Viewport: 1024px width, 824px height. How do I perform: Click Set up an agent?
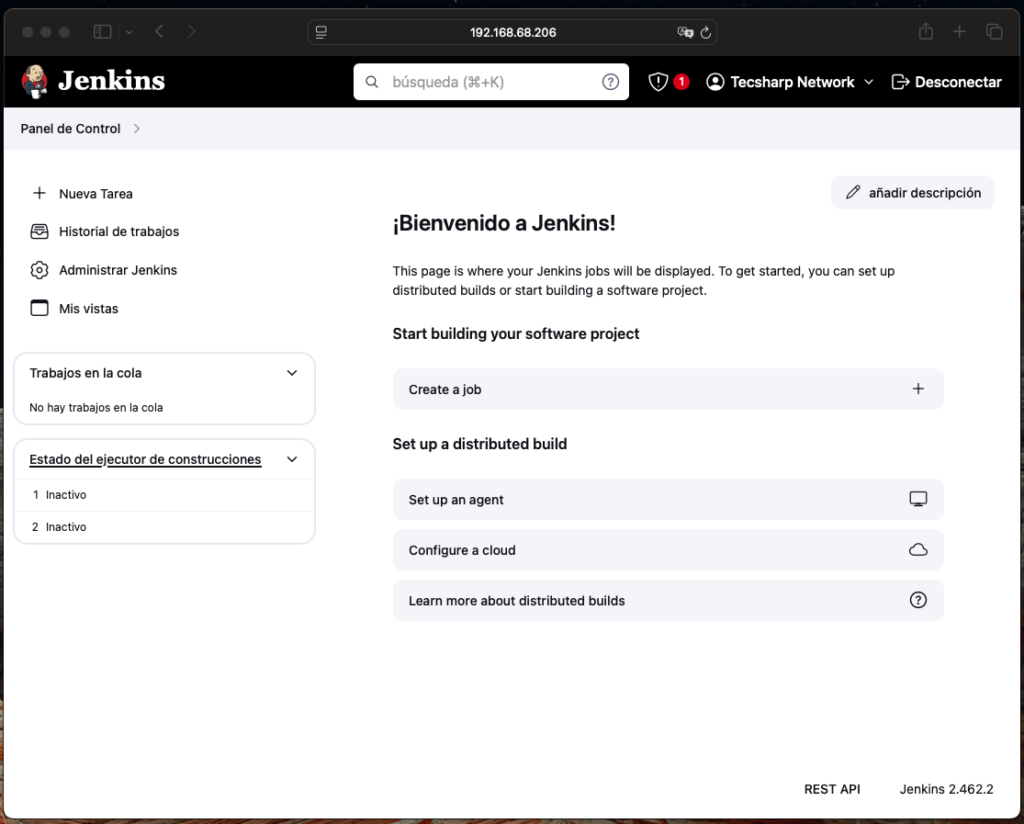click(x=667, y=499)
